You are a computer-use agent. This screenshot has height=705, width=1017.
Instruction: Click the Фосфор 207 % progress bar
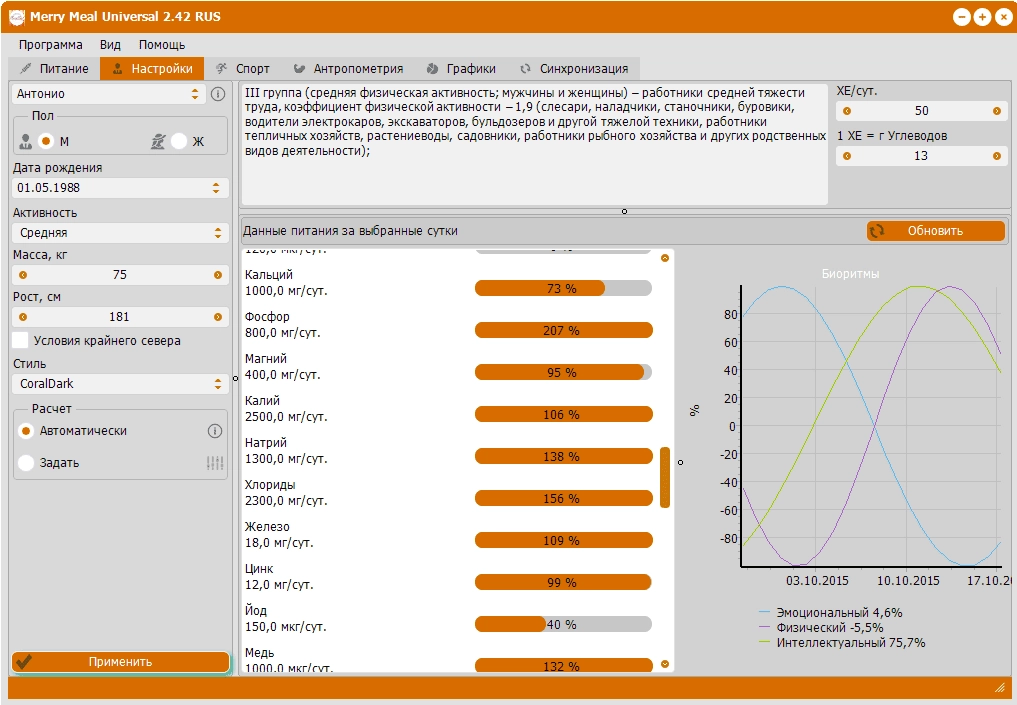563,331
